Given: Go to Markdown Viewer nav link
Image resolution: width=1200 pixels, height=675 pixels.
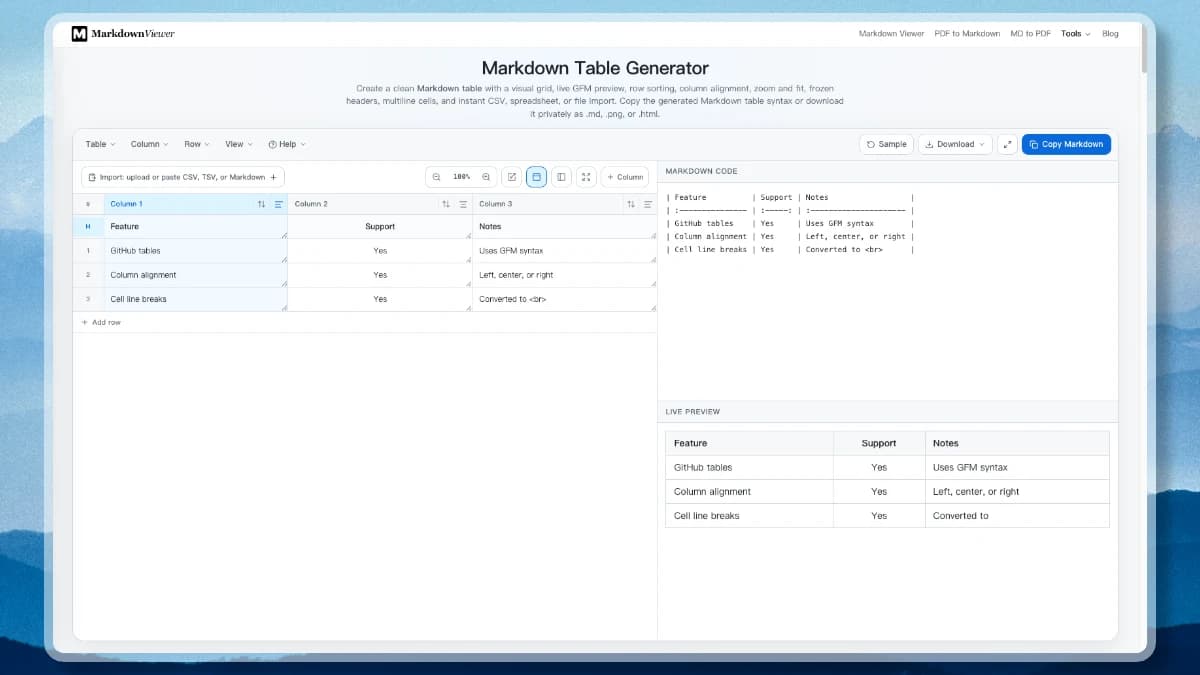Looking at the screenshot, I should click(891, 33).
